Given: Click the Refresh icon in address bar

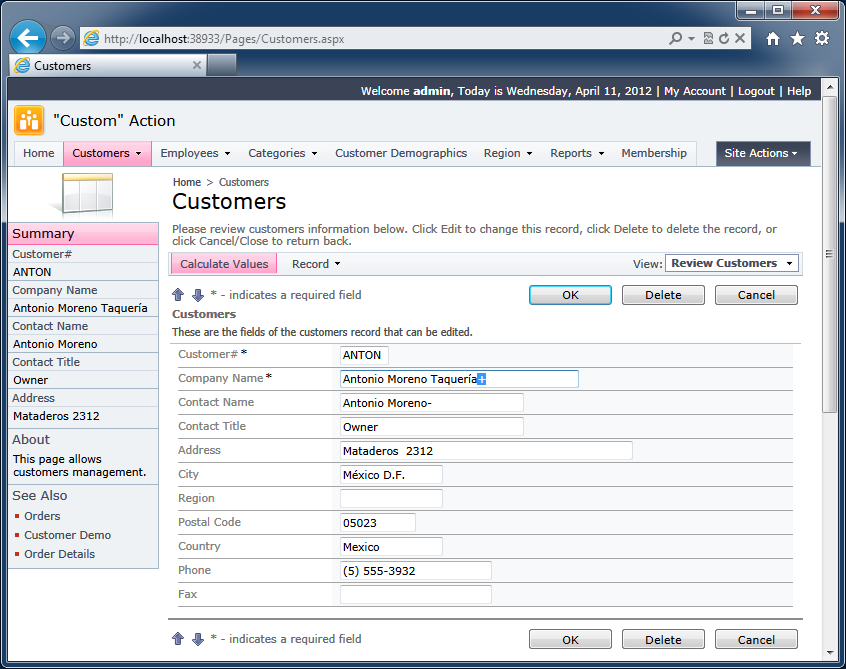Looking at the screenshot, I should point(724,38).
